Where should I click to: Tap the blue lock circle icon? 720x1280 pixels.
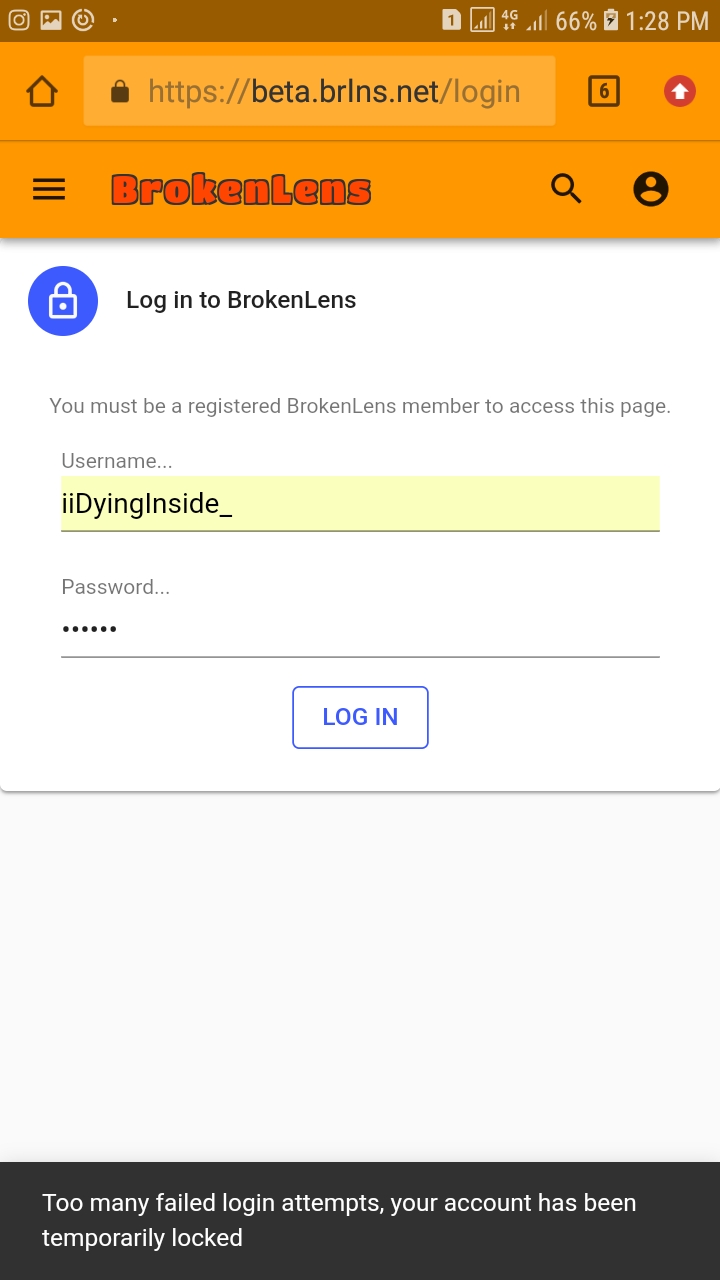tap(63, 300)
